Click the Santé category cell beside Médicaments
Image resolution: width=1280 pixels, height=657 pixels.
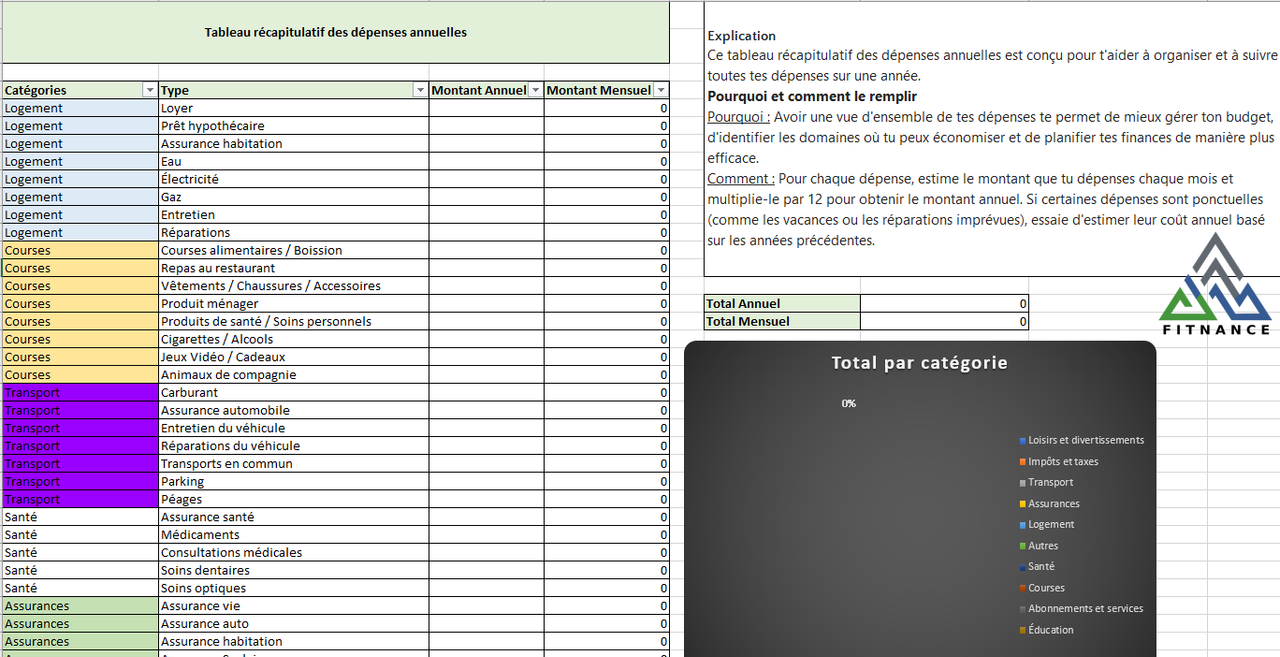click(x=80, y=535)
